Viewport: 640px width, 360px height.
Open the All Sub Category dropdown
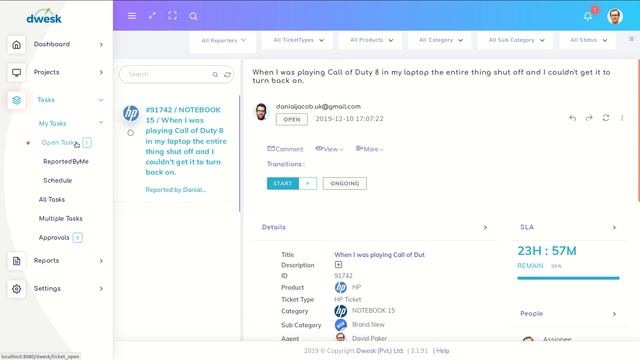point(516,40)
